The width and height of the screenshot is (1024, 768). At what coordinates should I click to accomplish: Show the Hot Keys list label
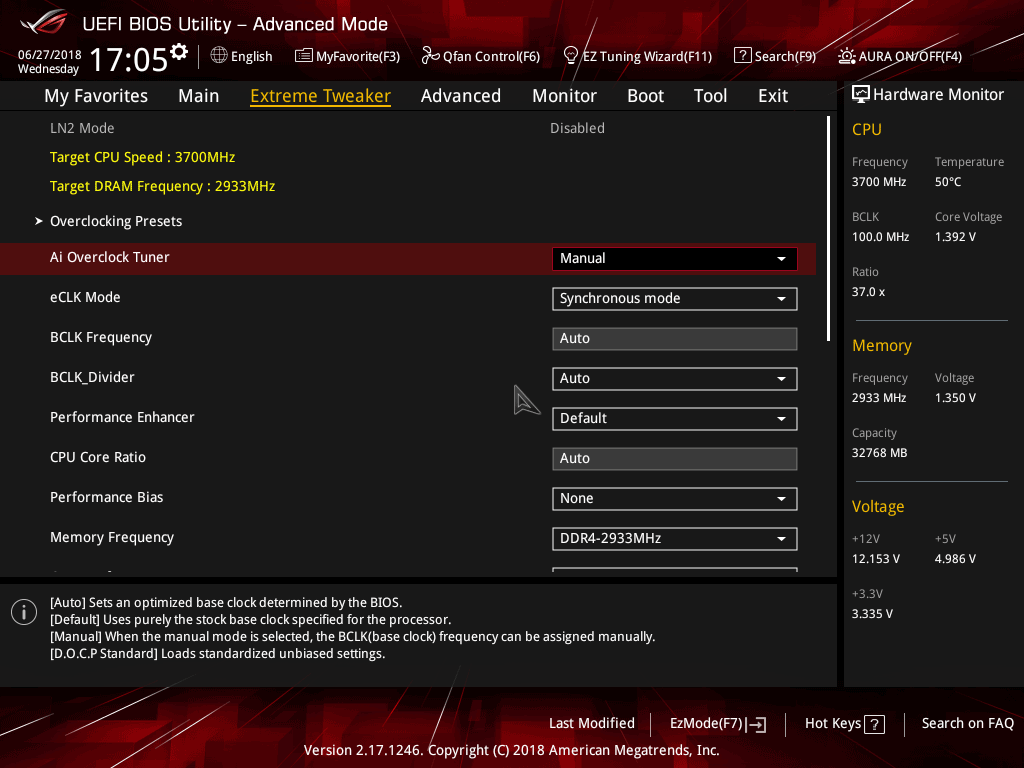[833, 724]
